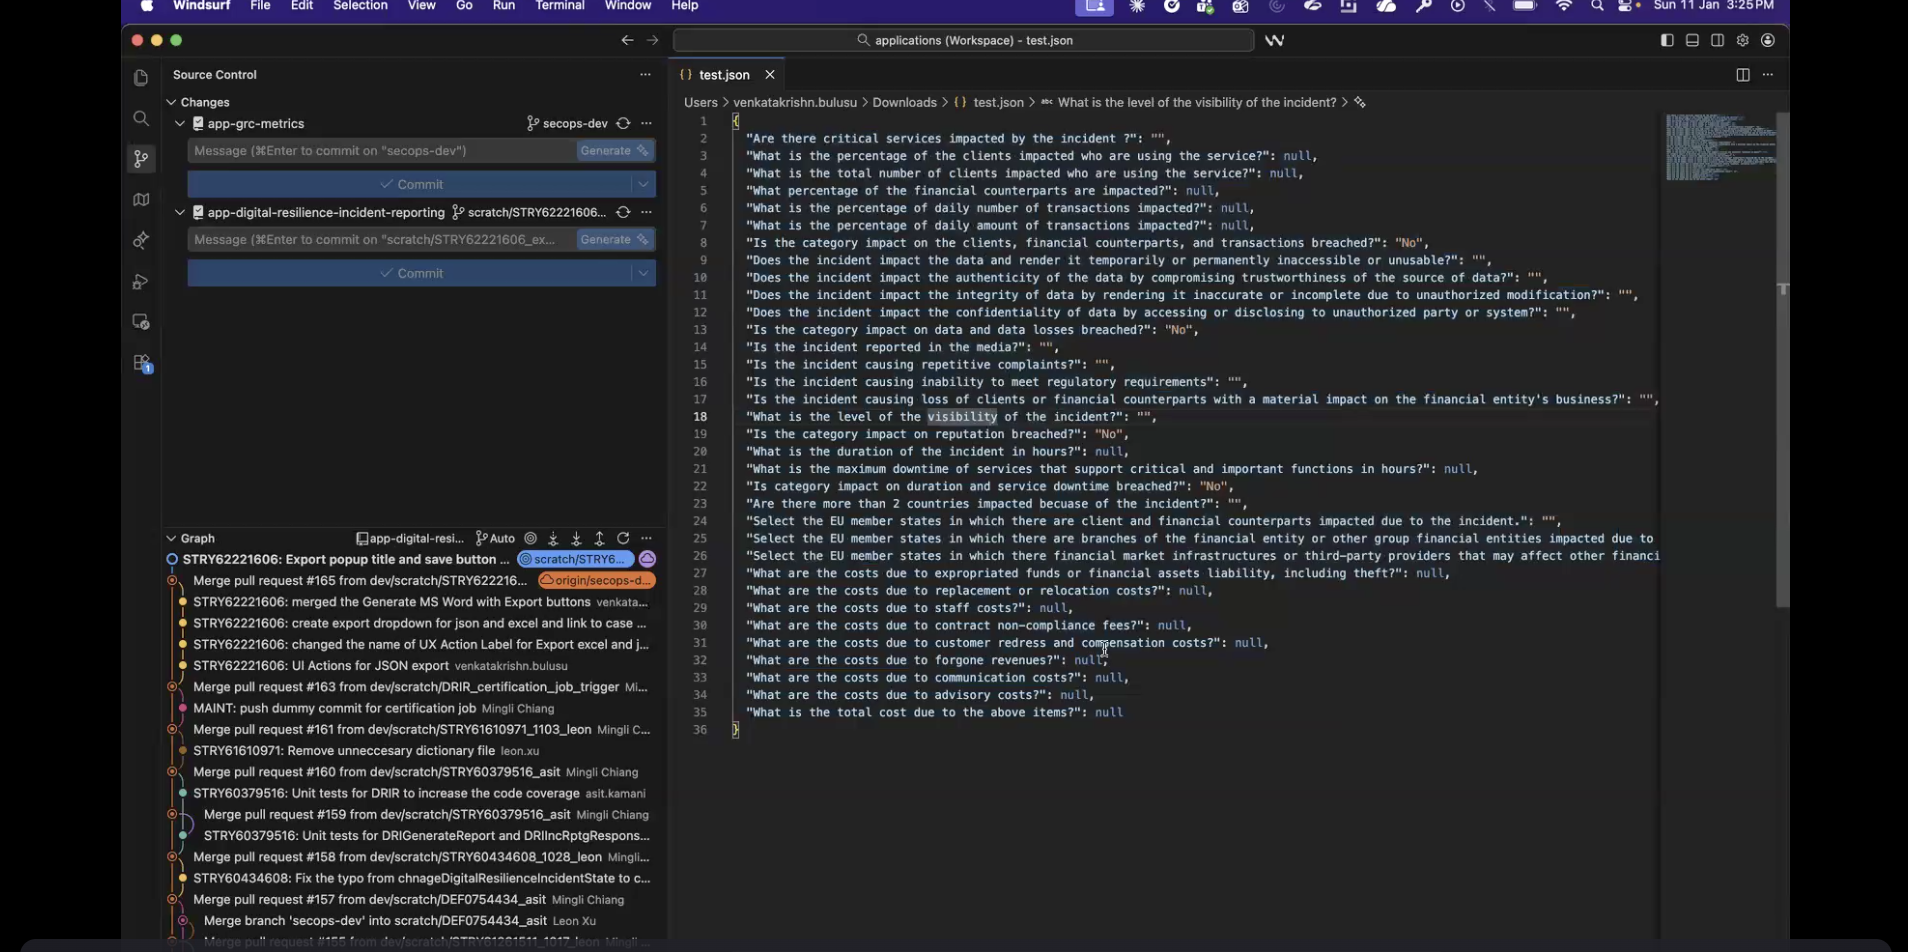Open macOS Spotlight search icon

coord(1597,6)
